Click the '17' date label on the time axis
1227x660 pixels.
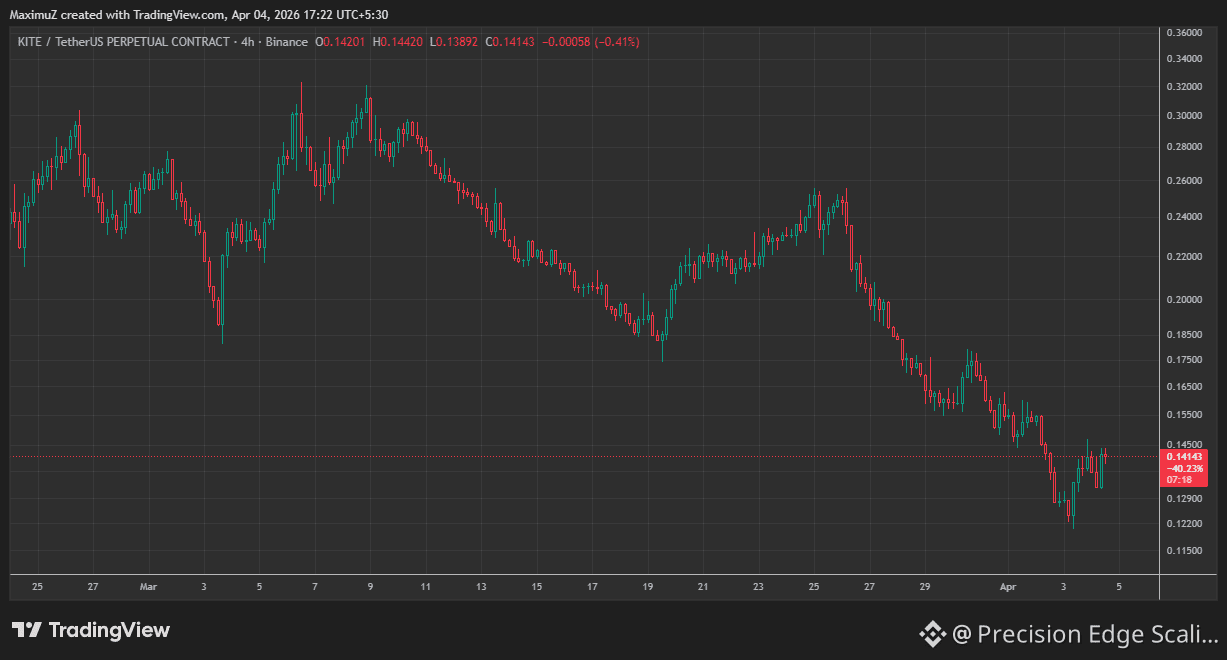(x=592, y=587)
